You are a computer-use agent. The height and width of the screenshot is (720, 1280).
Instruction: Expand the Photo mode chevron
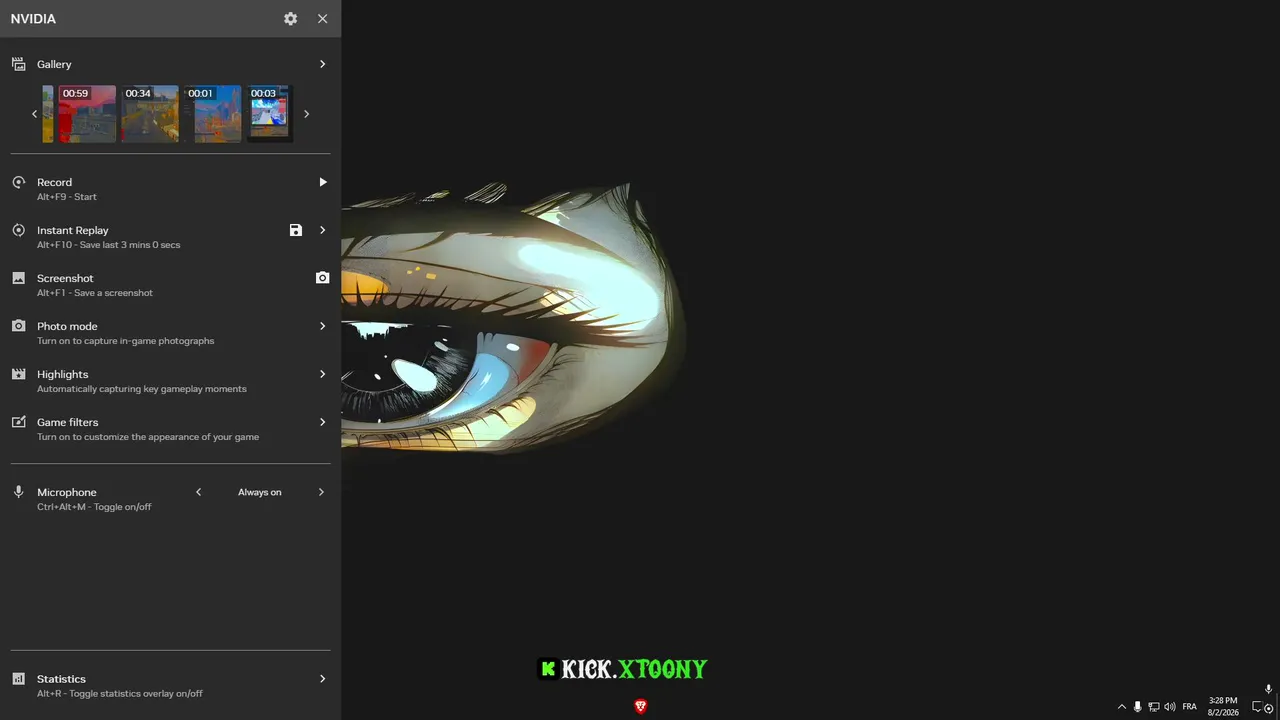click(322, 326)
